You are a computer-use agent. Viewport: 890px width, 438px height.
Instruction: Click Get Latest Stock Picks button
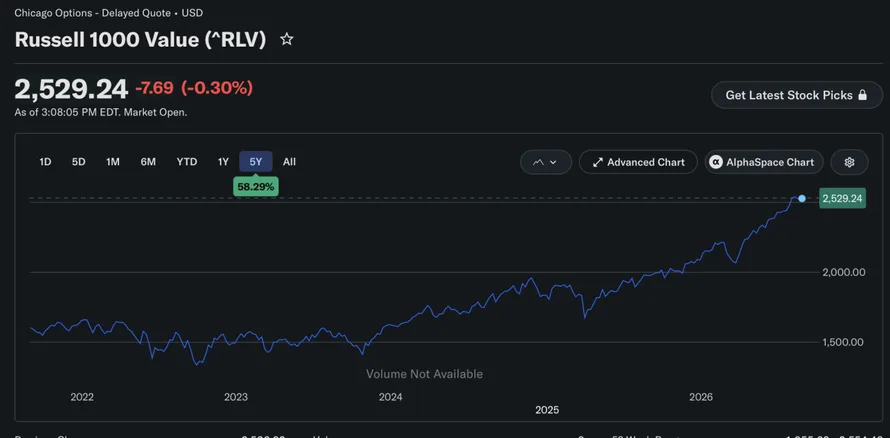(796, 95)
